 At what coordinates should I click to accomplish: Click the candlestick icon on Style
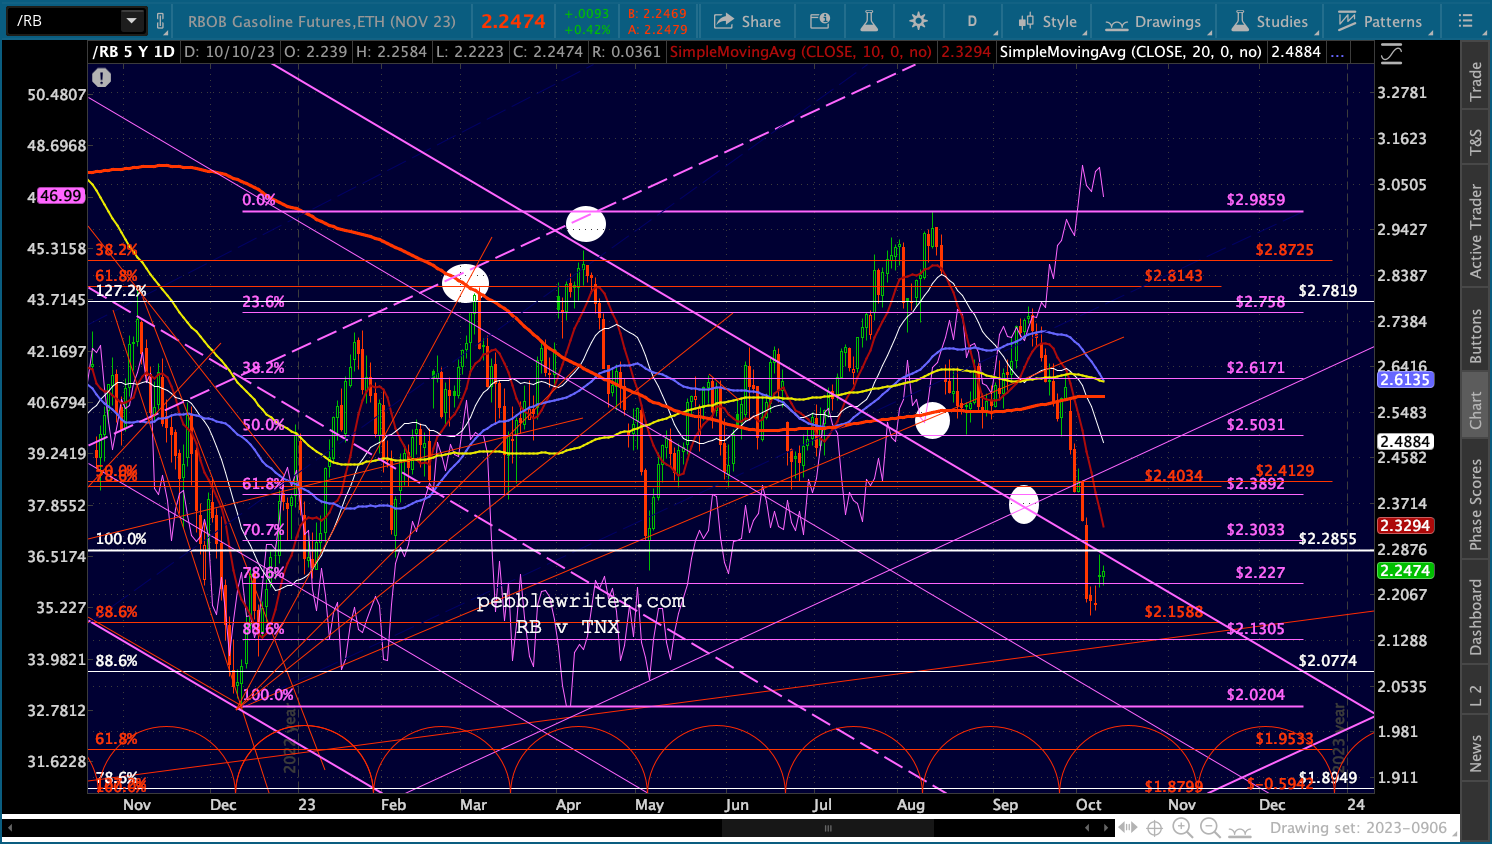(1026, 21)
